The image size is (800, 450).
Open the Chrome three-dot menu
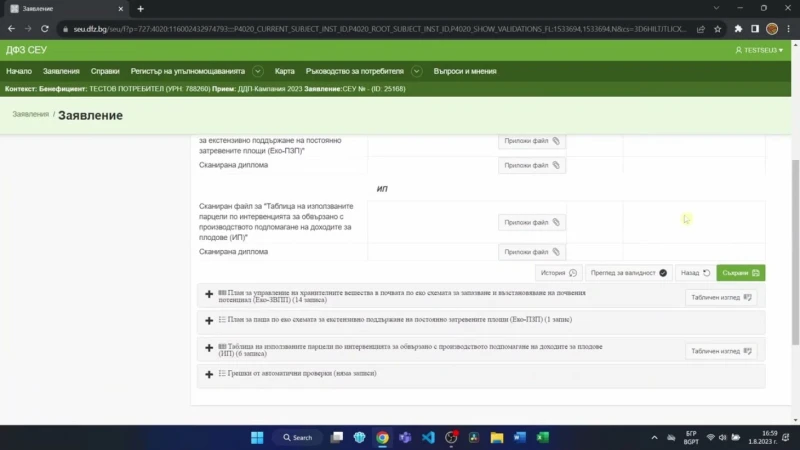(x=788, y=29)
